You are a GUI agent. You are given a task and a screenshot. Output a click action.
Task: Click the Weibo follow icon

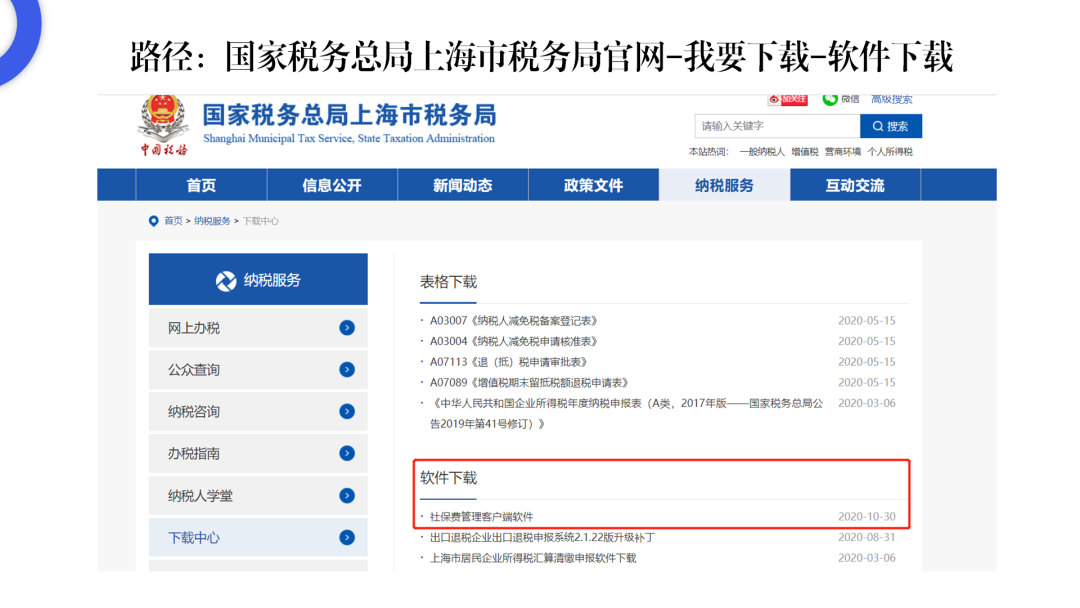pyautogui.click(x=787, y=99)
